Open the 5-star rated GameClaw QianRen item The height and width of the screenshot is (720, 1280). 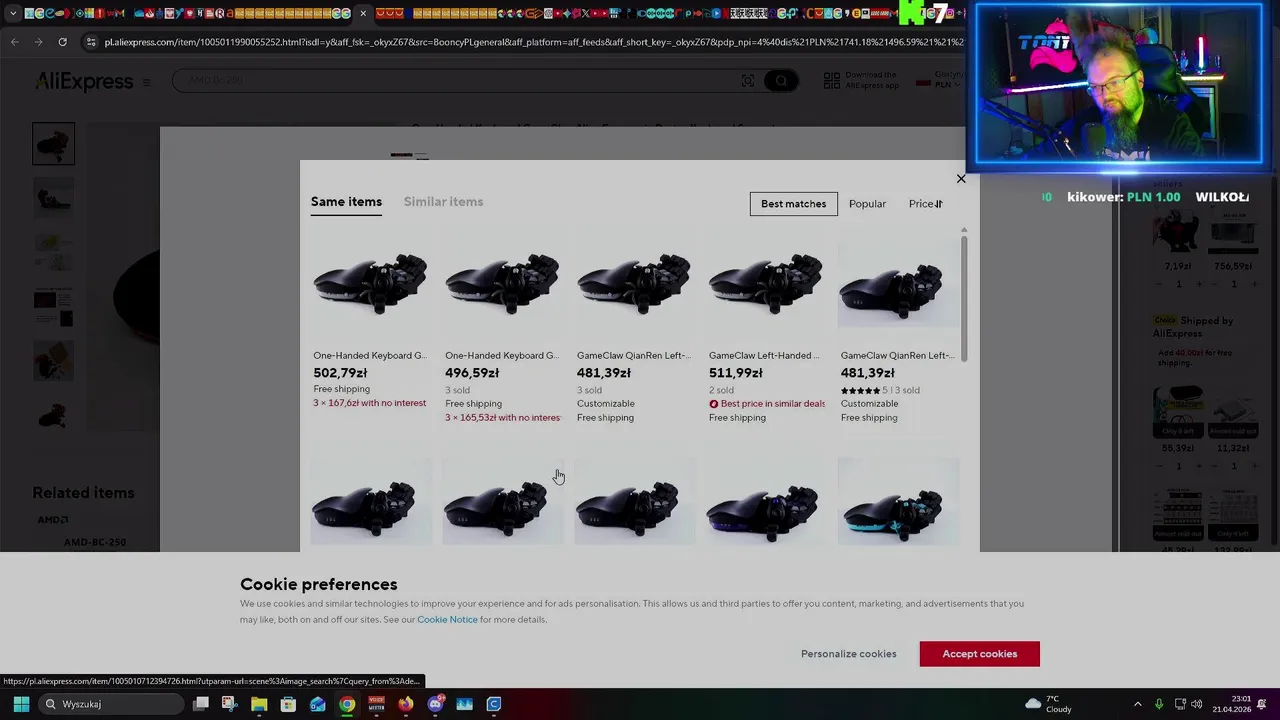point(898,332)
